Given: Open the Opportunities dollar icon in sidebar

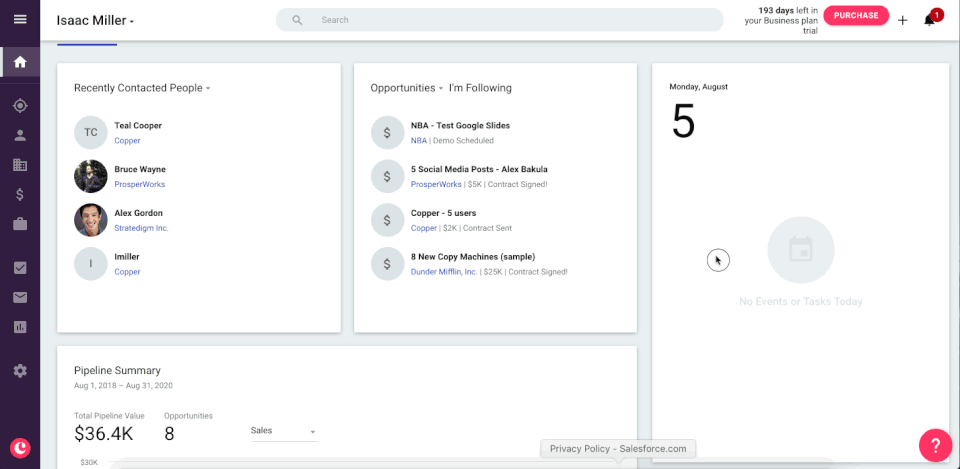Looking at the screenshot, I should click(x=20, y=195).
